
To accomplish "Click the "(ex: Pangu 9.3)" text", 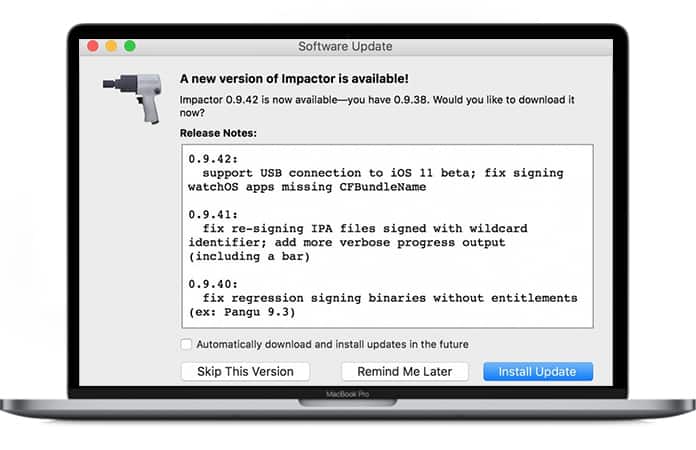I will 242,312.
